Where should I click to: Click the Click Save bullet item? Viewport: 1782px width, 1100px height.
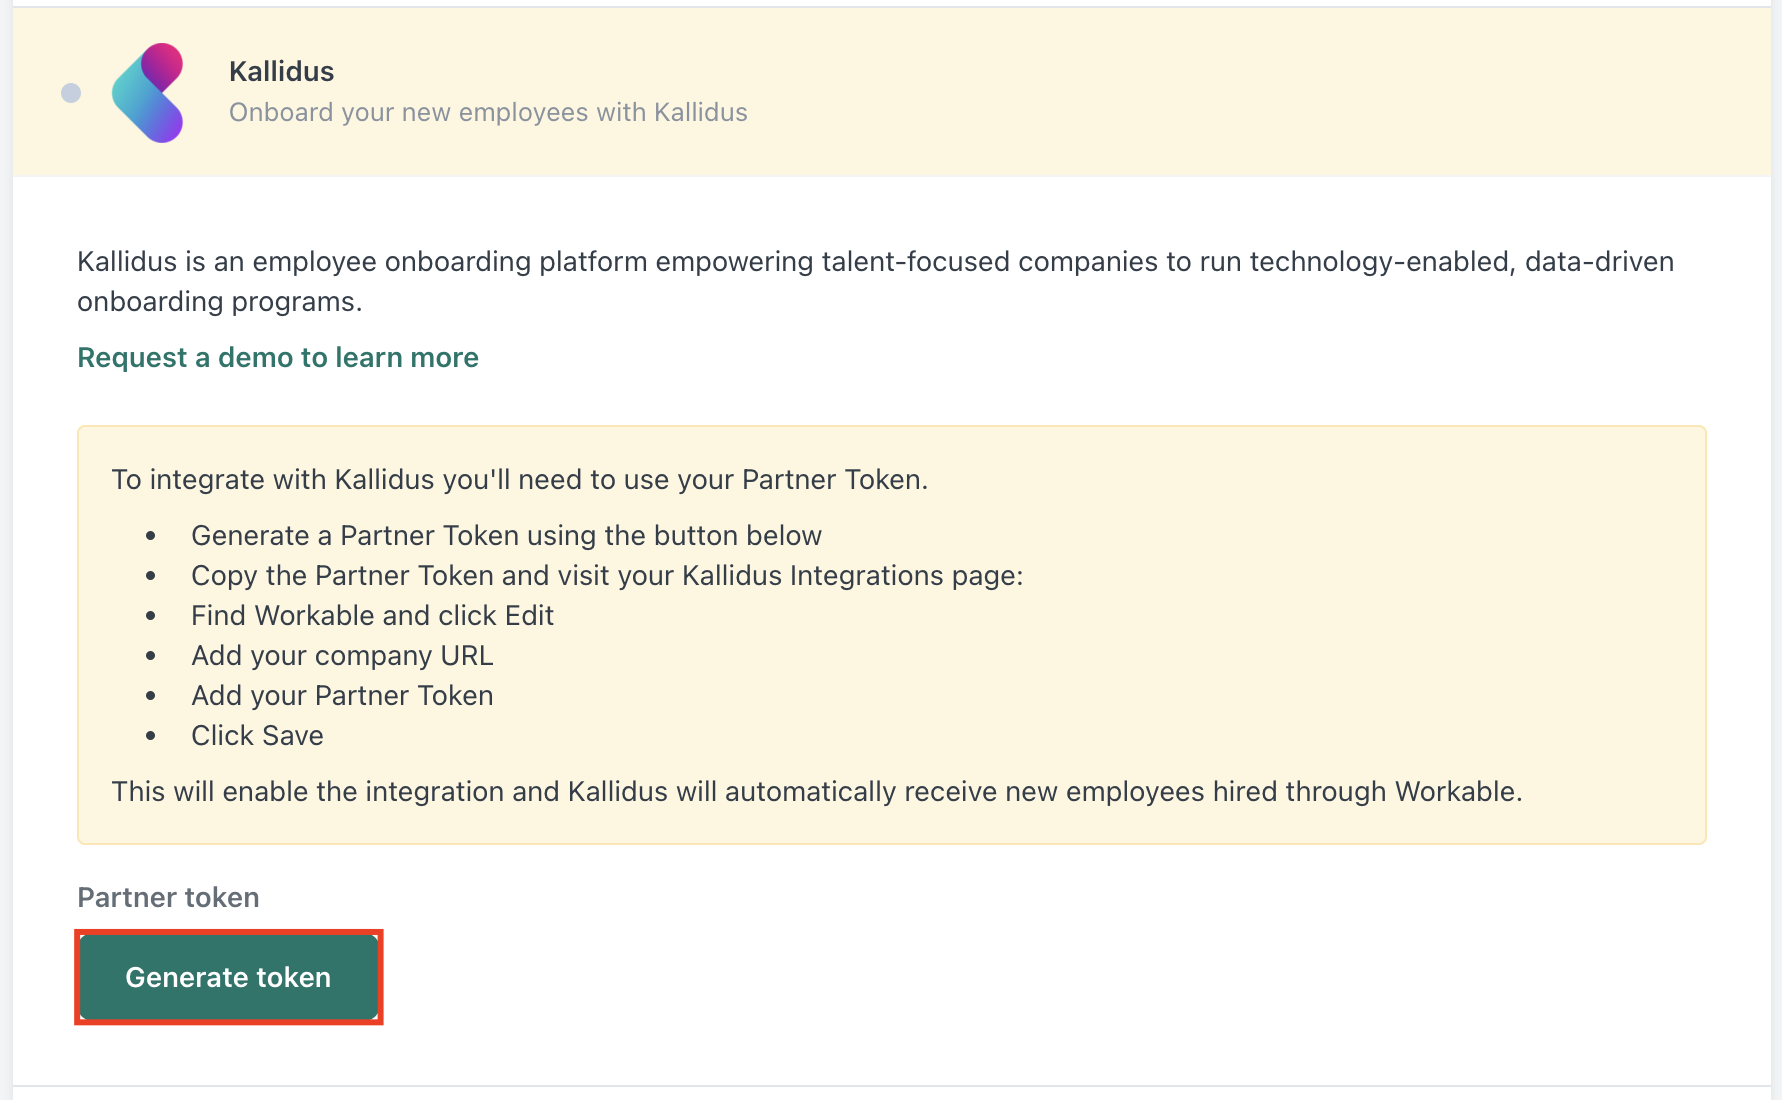[257, 735]
